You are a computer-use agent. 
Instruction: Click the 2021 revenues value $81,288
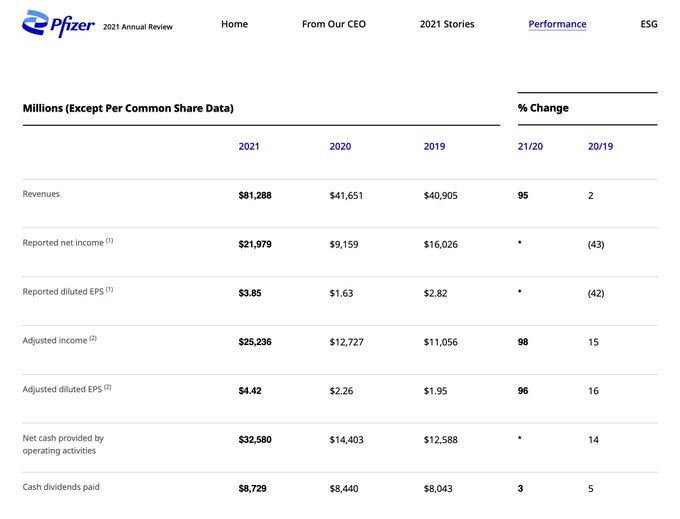click(x=254, y=196)
